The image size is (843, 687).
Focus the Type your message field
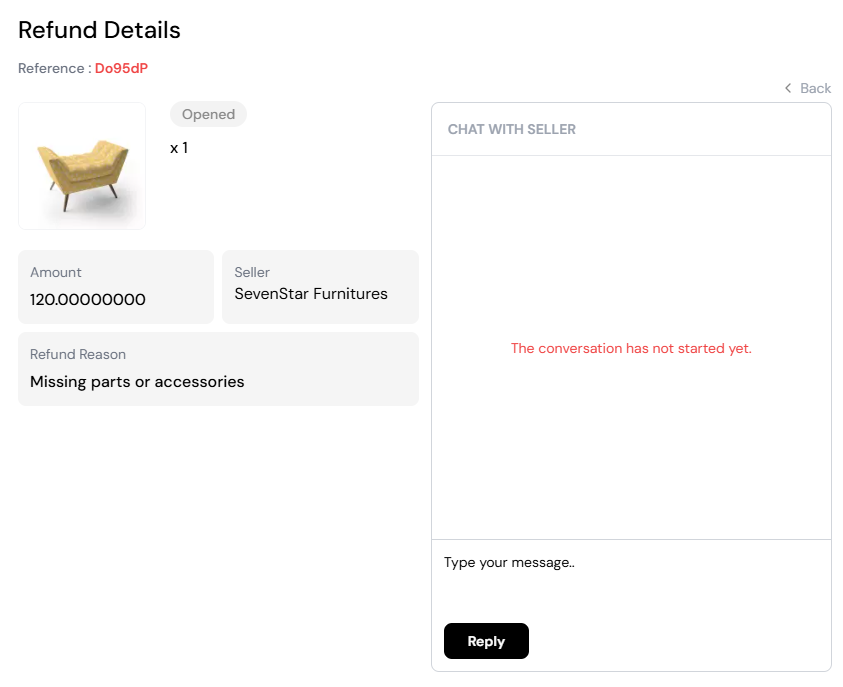630,575
